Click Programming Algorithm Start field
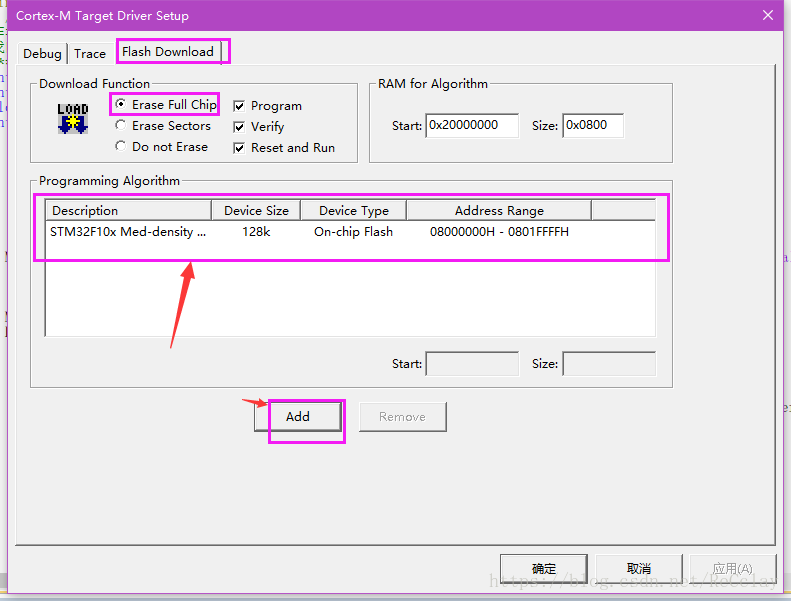 pos(472,364)
